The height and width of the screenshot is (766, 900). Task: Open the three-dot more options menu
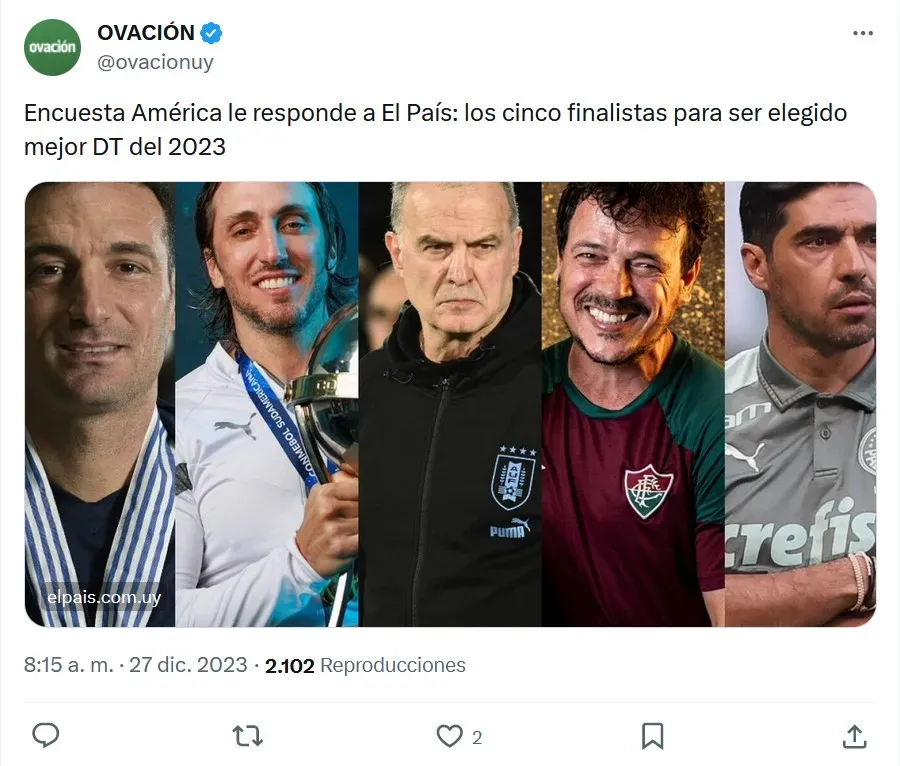[x=863, y=33]
